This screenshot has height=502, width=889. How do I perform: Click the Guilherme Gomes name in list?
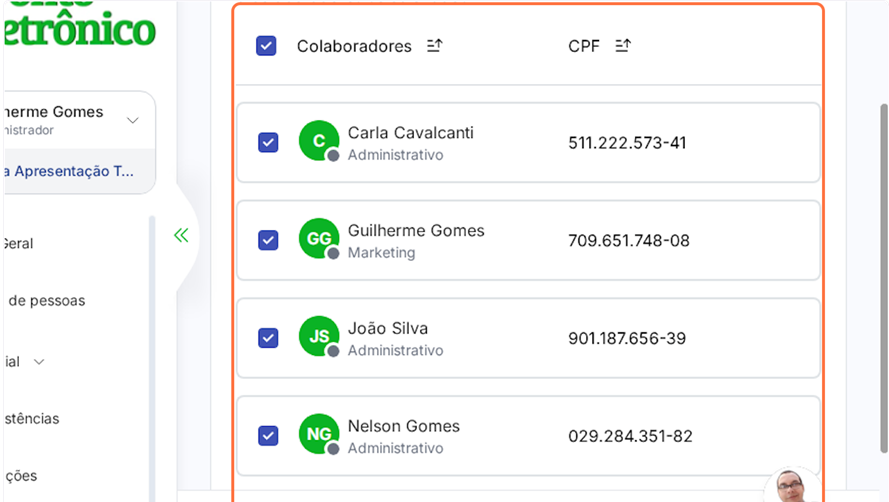pos(416,231)
